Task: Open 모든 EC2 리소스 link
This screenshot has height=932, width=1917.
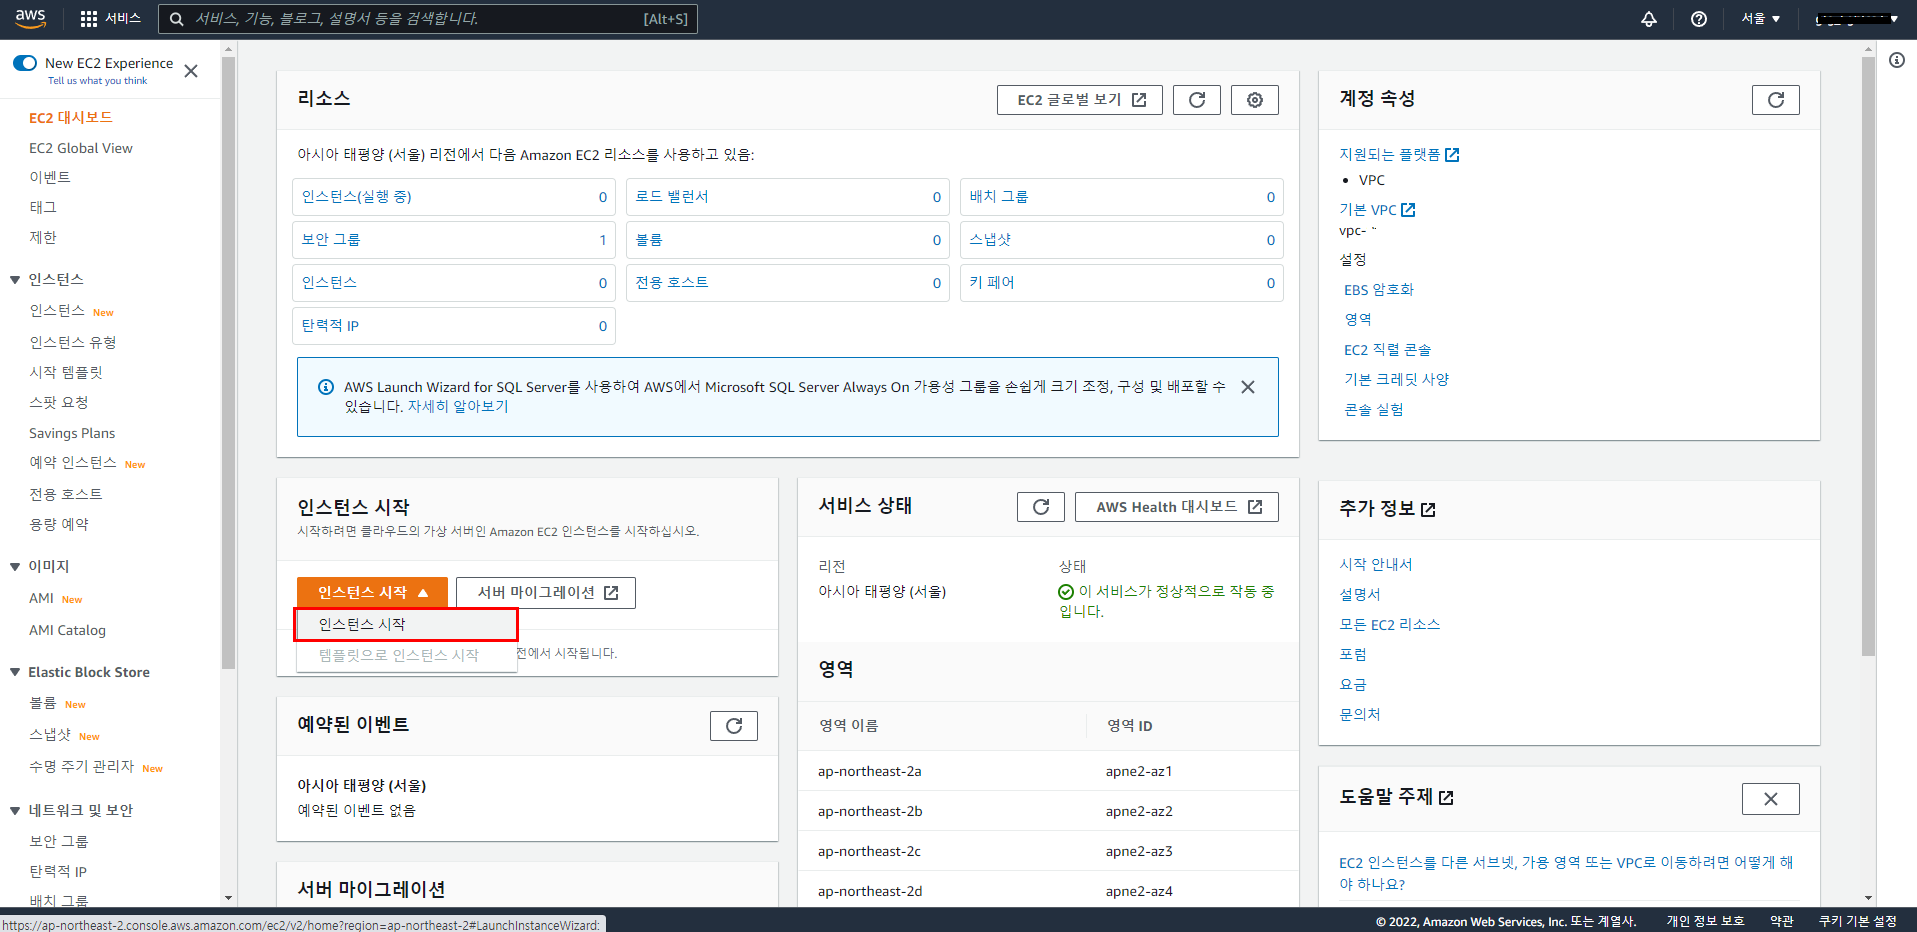Action: (x=1390, y=625)
